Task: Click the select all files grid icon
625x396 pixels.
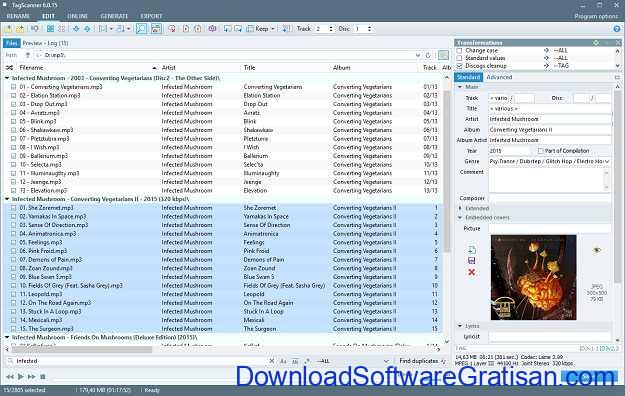Action: pyautogui.click(x=50, y=29)
